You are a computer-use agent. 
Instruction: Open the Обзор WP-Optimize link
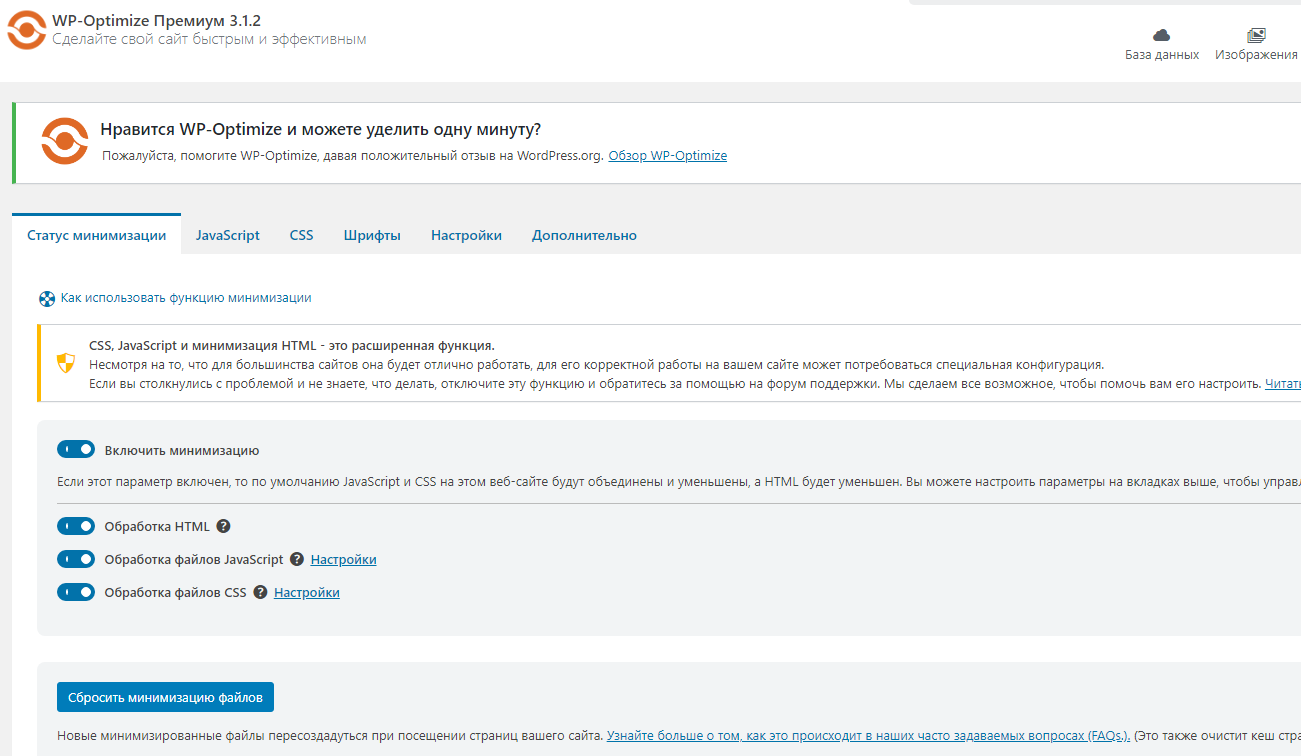click(x=668, y=156)
